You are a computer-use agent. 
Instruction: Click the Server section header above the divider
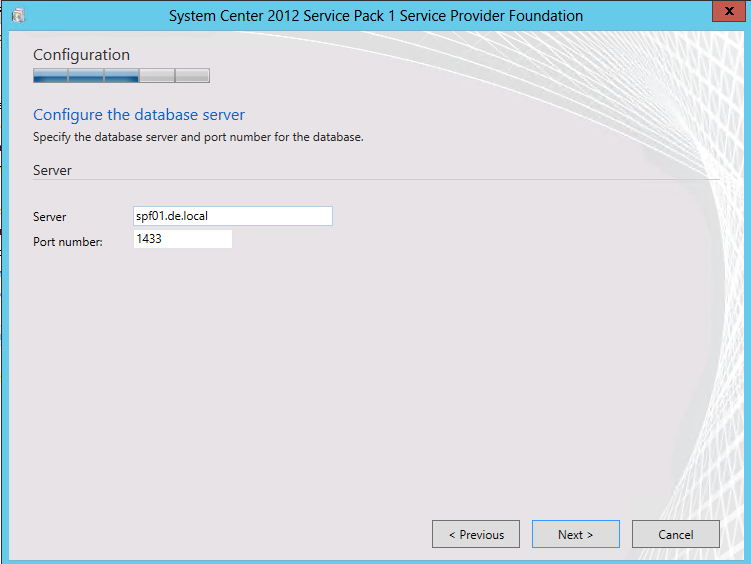(x=52, y=170)
